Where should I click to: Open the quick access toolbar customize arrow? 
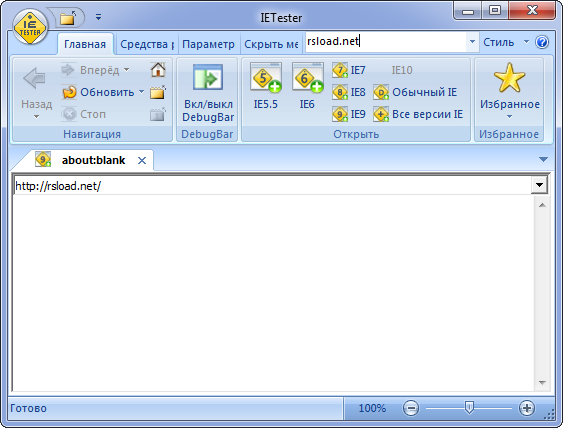(98, 17)
